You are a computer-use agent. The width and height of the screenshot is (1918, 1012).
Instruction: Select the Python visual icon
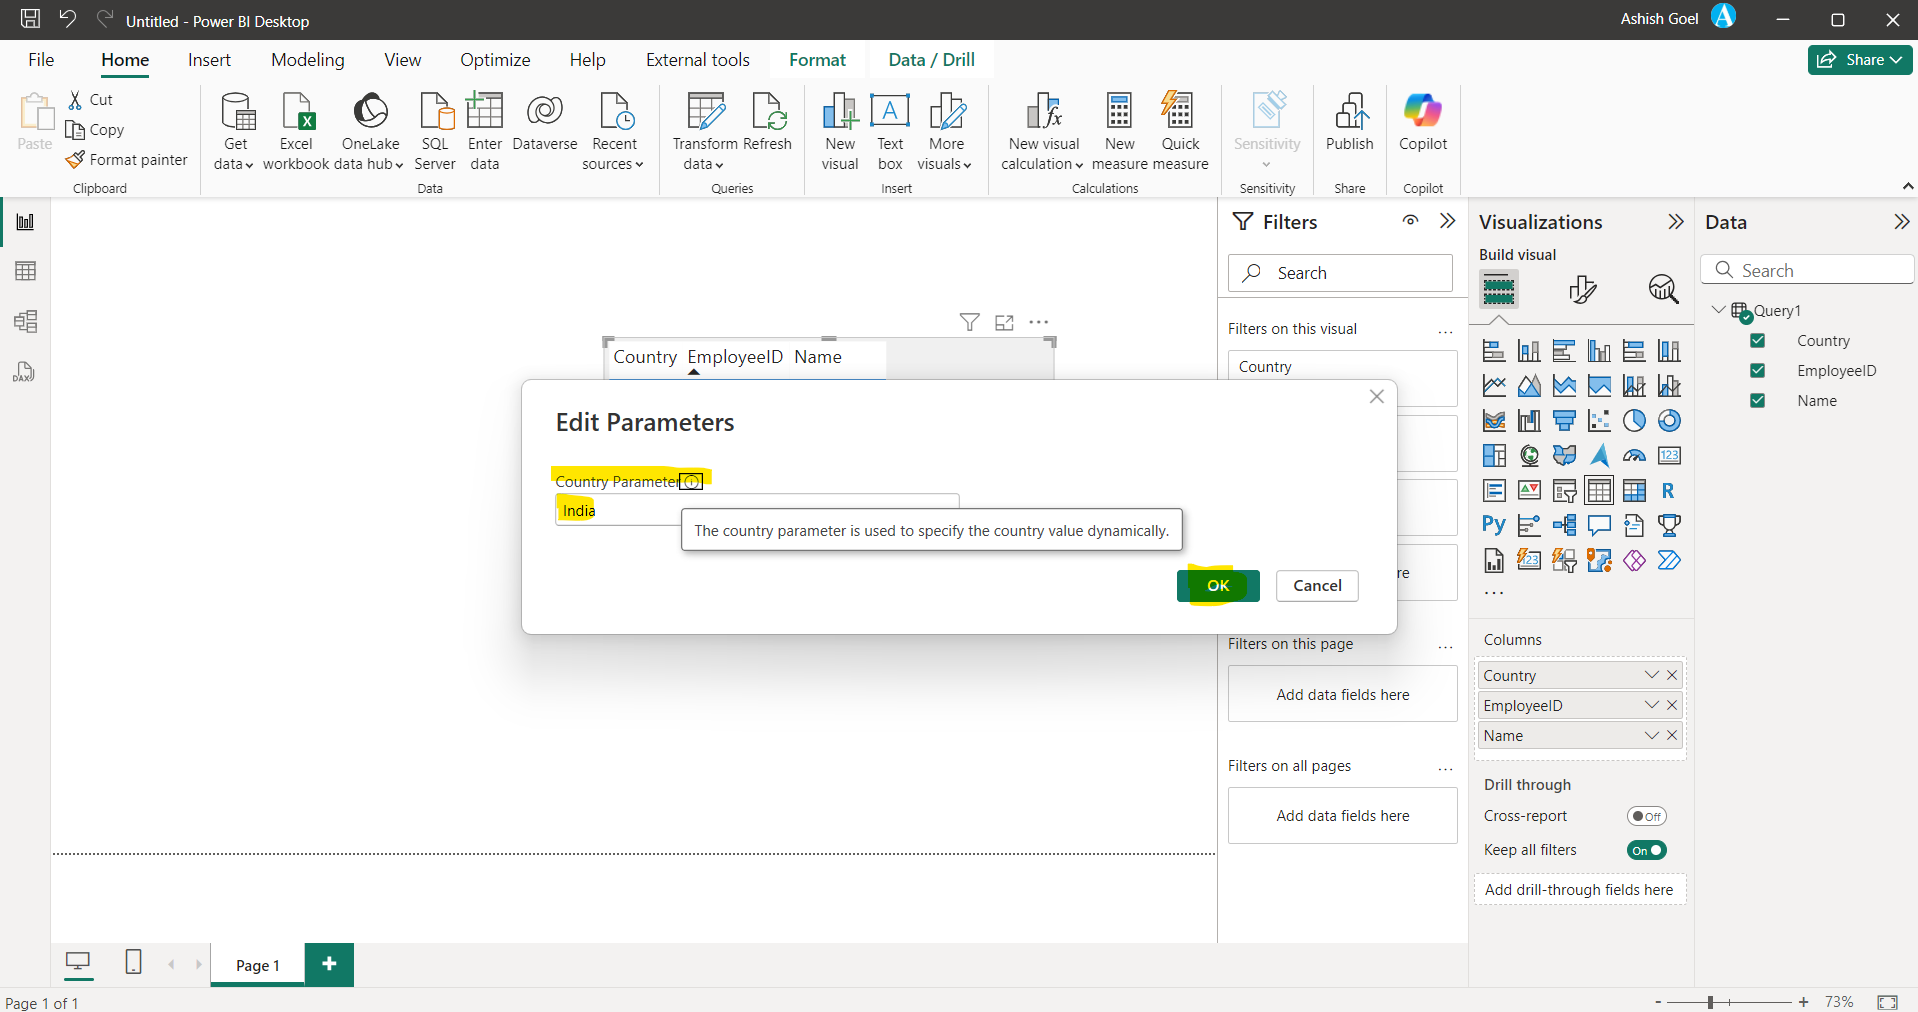tap(1493, 525)
